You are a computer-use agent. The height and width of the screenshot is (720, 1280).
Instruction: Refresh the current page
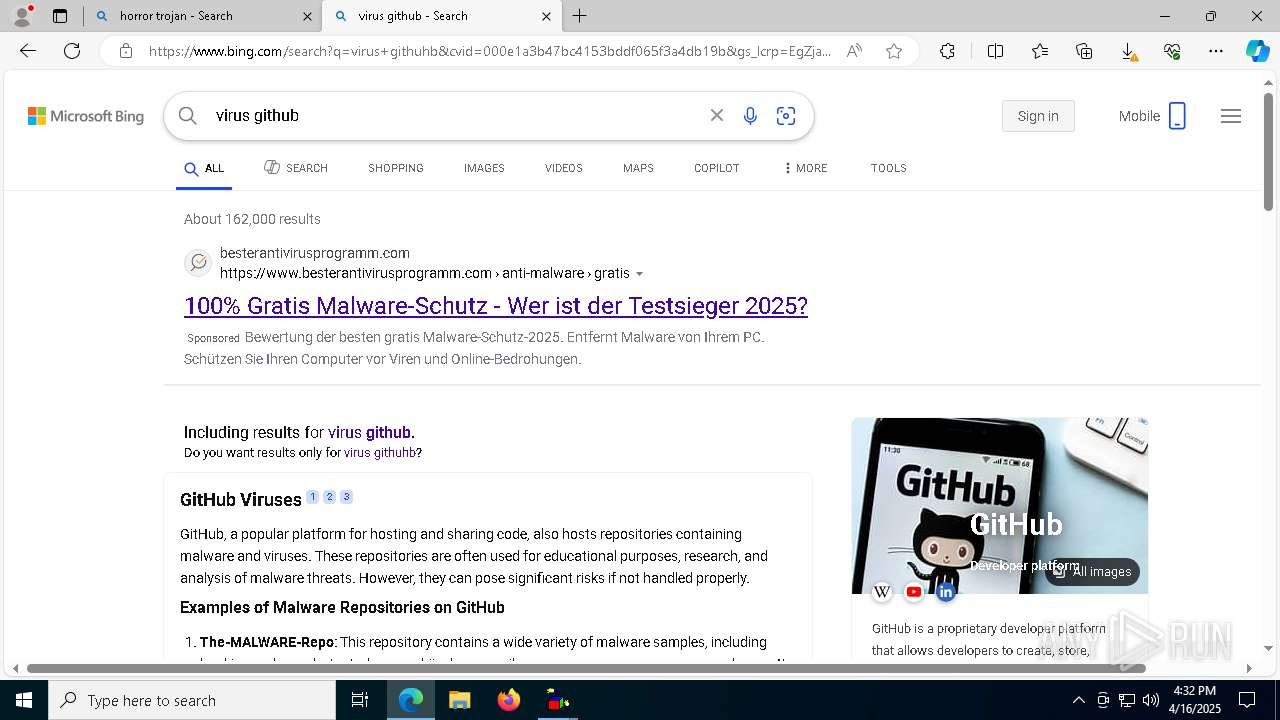[x=72, y=51]
